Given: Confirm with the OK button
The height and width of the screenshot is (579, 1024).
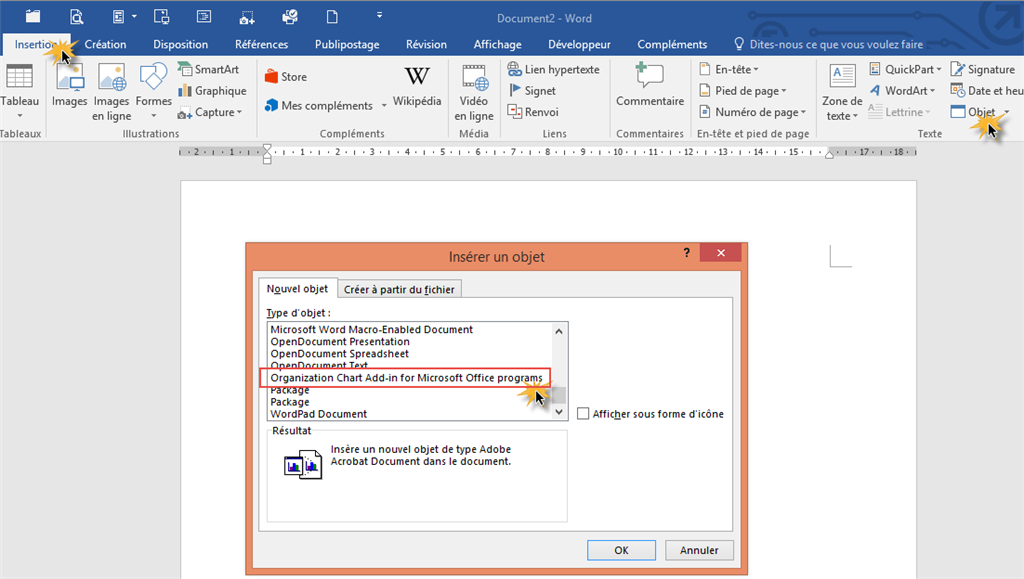Looking at the screenshot, I should coord(621,550).
